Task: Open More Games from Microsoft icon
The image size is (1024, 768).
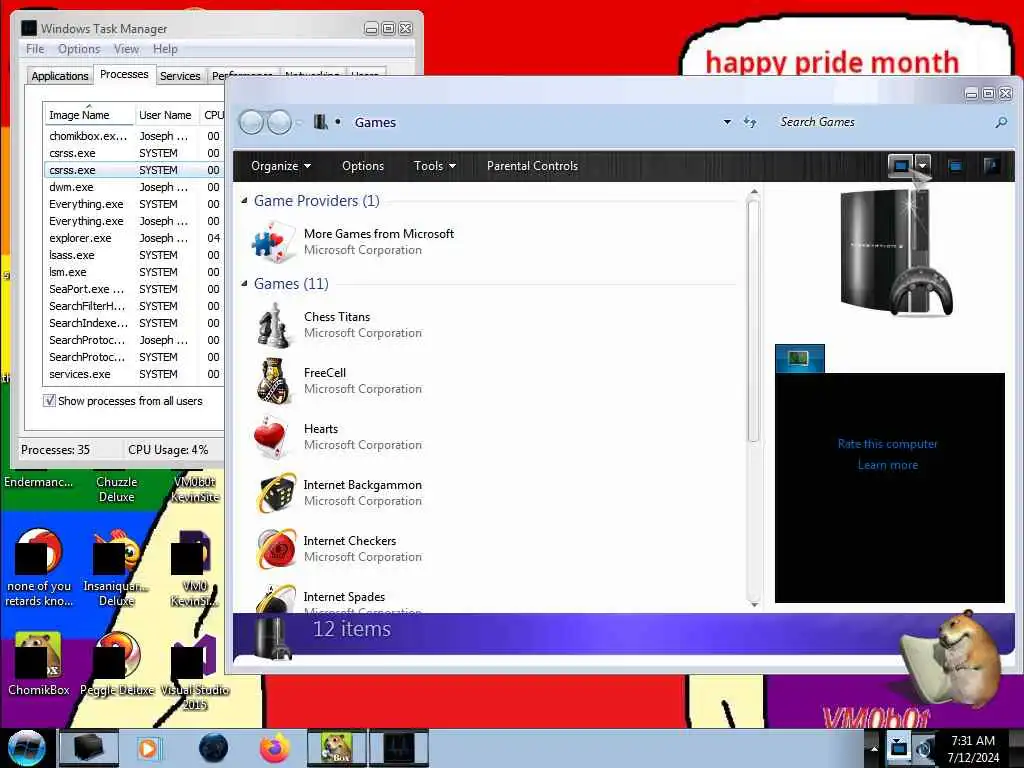Action: [273, 242]
